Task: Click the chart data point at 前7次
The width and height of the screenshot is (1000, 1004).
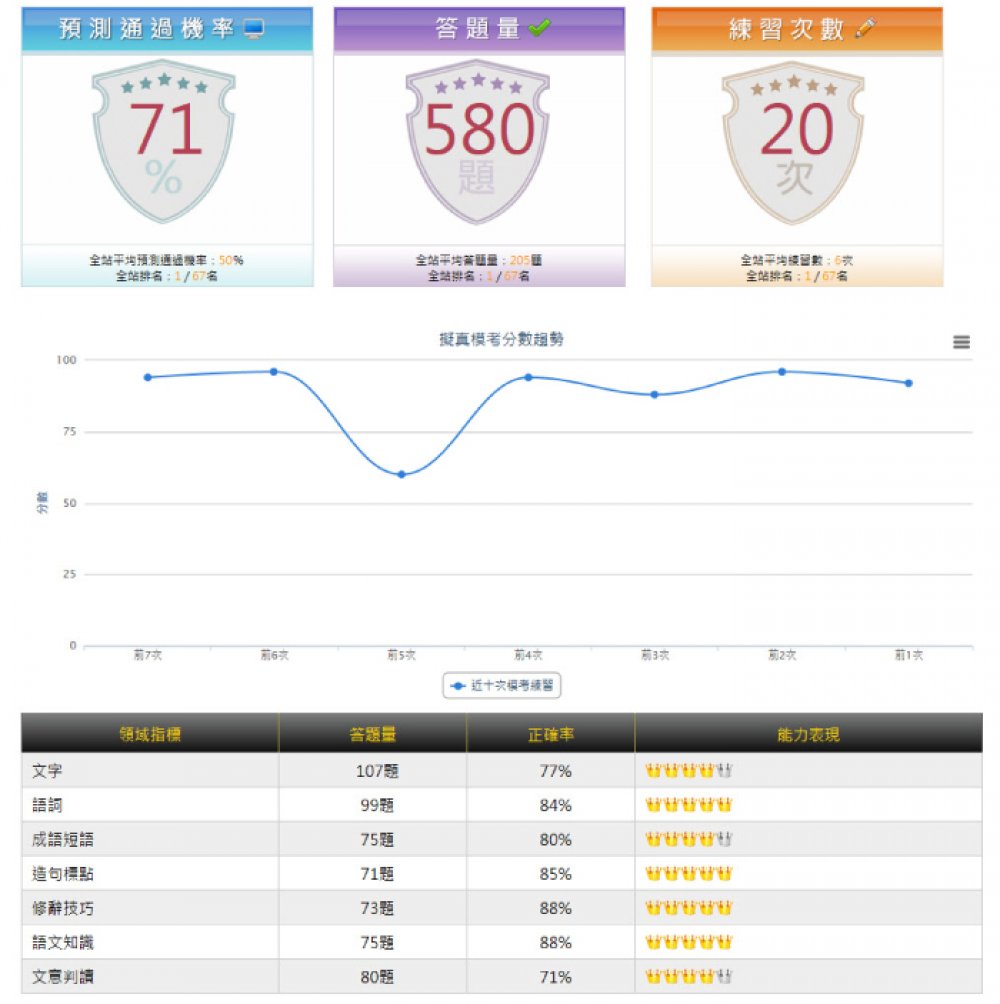Action: (x=147, y=377)
